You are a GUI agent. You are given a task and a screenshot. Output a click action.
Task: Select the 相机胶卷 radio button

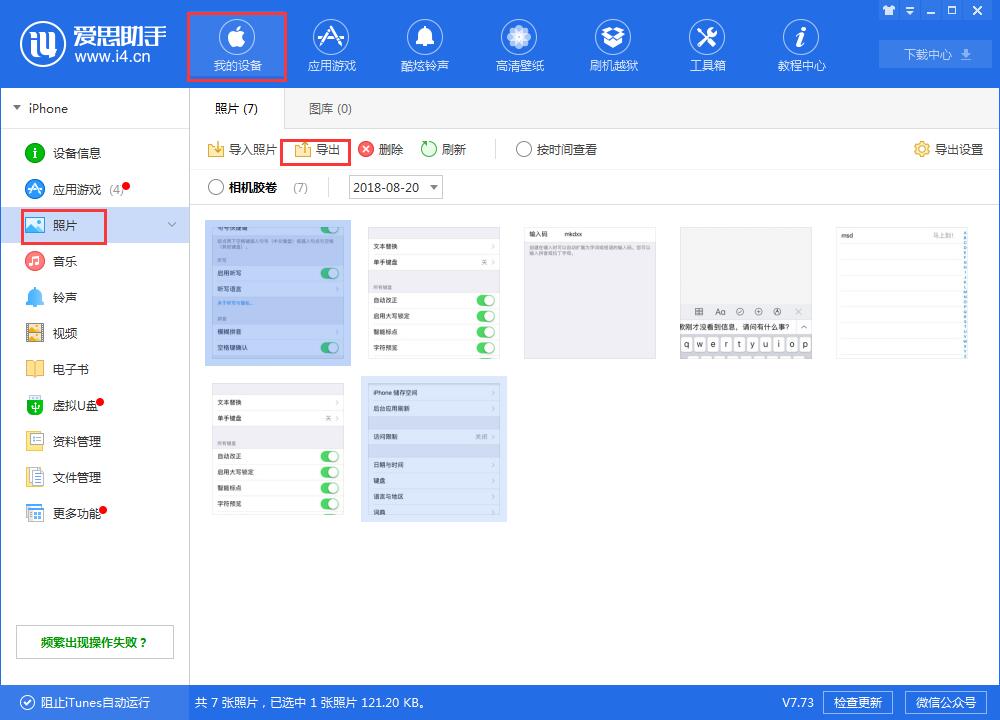[x=214, y=187]
